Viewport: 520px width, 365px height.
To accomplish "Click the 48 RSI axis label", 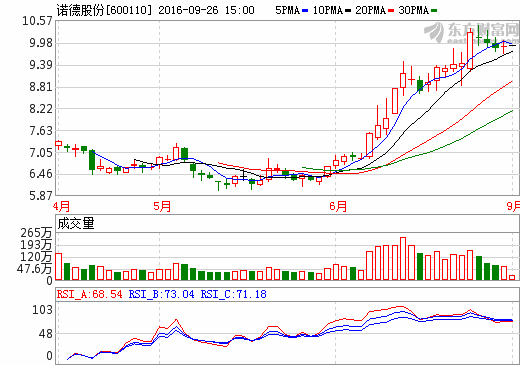I will coord(46,334).
